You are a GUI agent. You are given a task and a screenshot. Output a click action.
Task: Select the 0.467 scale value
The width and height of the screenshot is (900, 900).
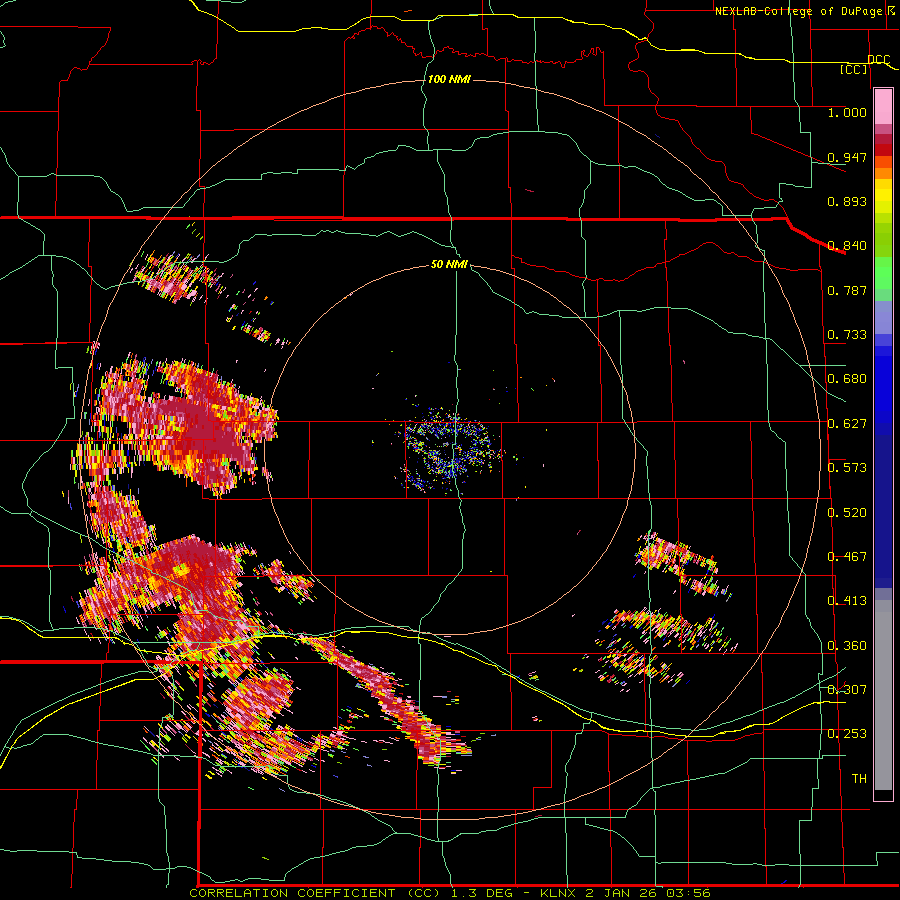[x=847, y=557]
